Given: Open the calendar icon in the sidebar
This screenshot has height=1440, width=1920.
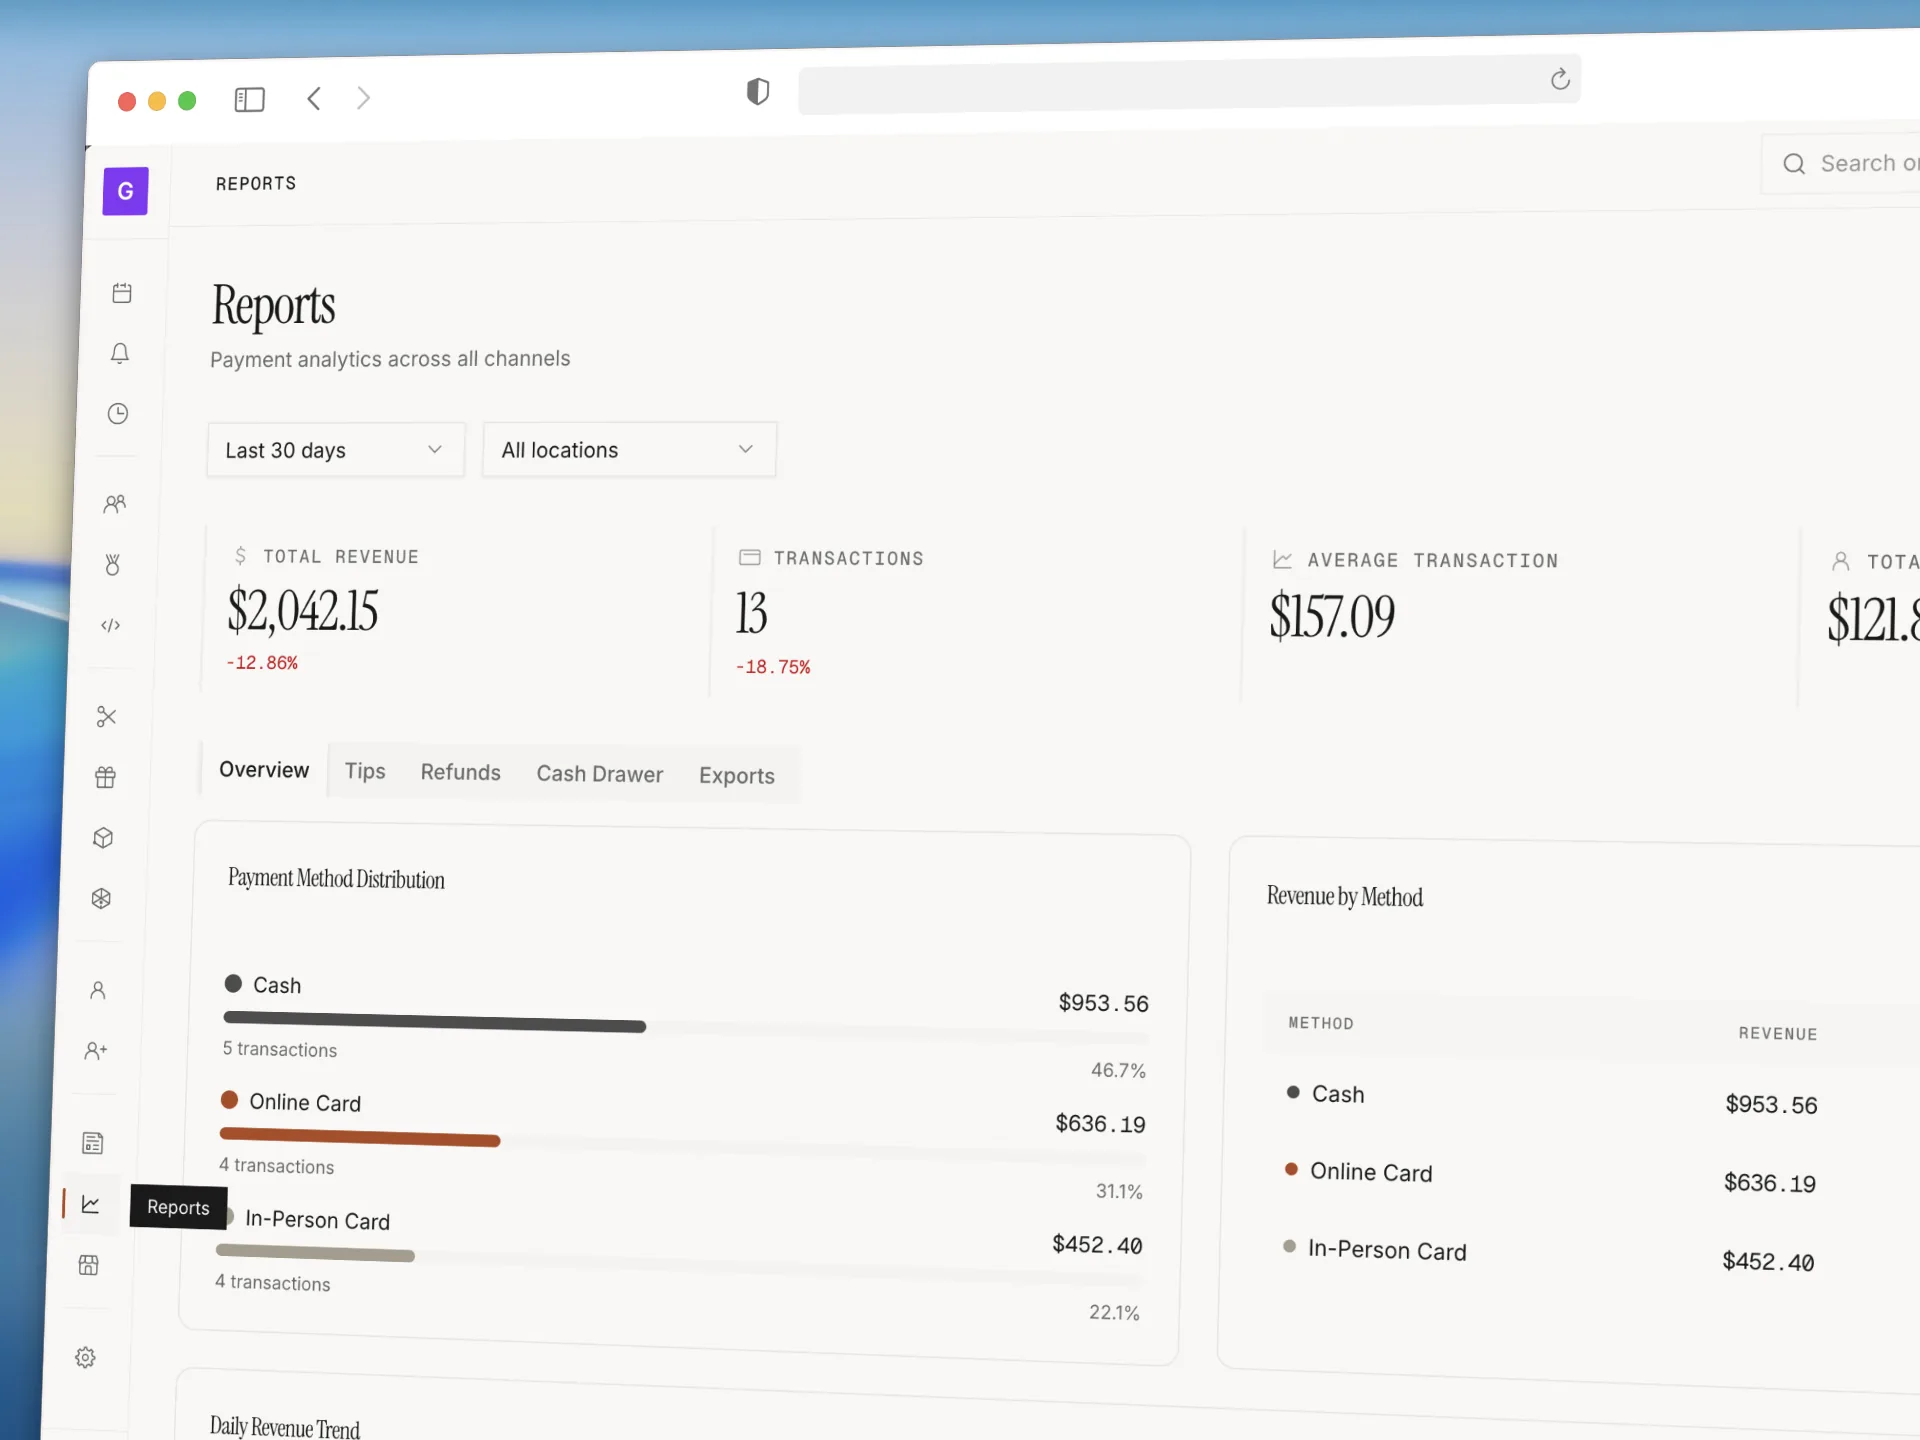Looking at the screenshot, I should (x=121, y=292).
